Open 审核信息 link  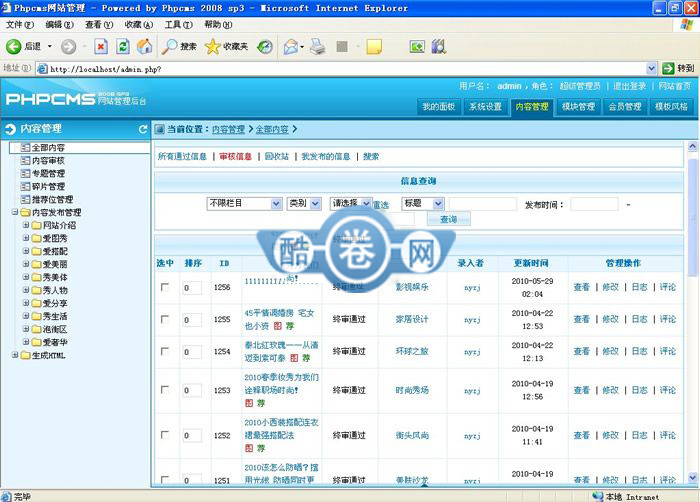tap(236, 156)
